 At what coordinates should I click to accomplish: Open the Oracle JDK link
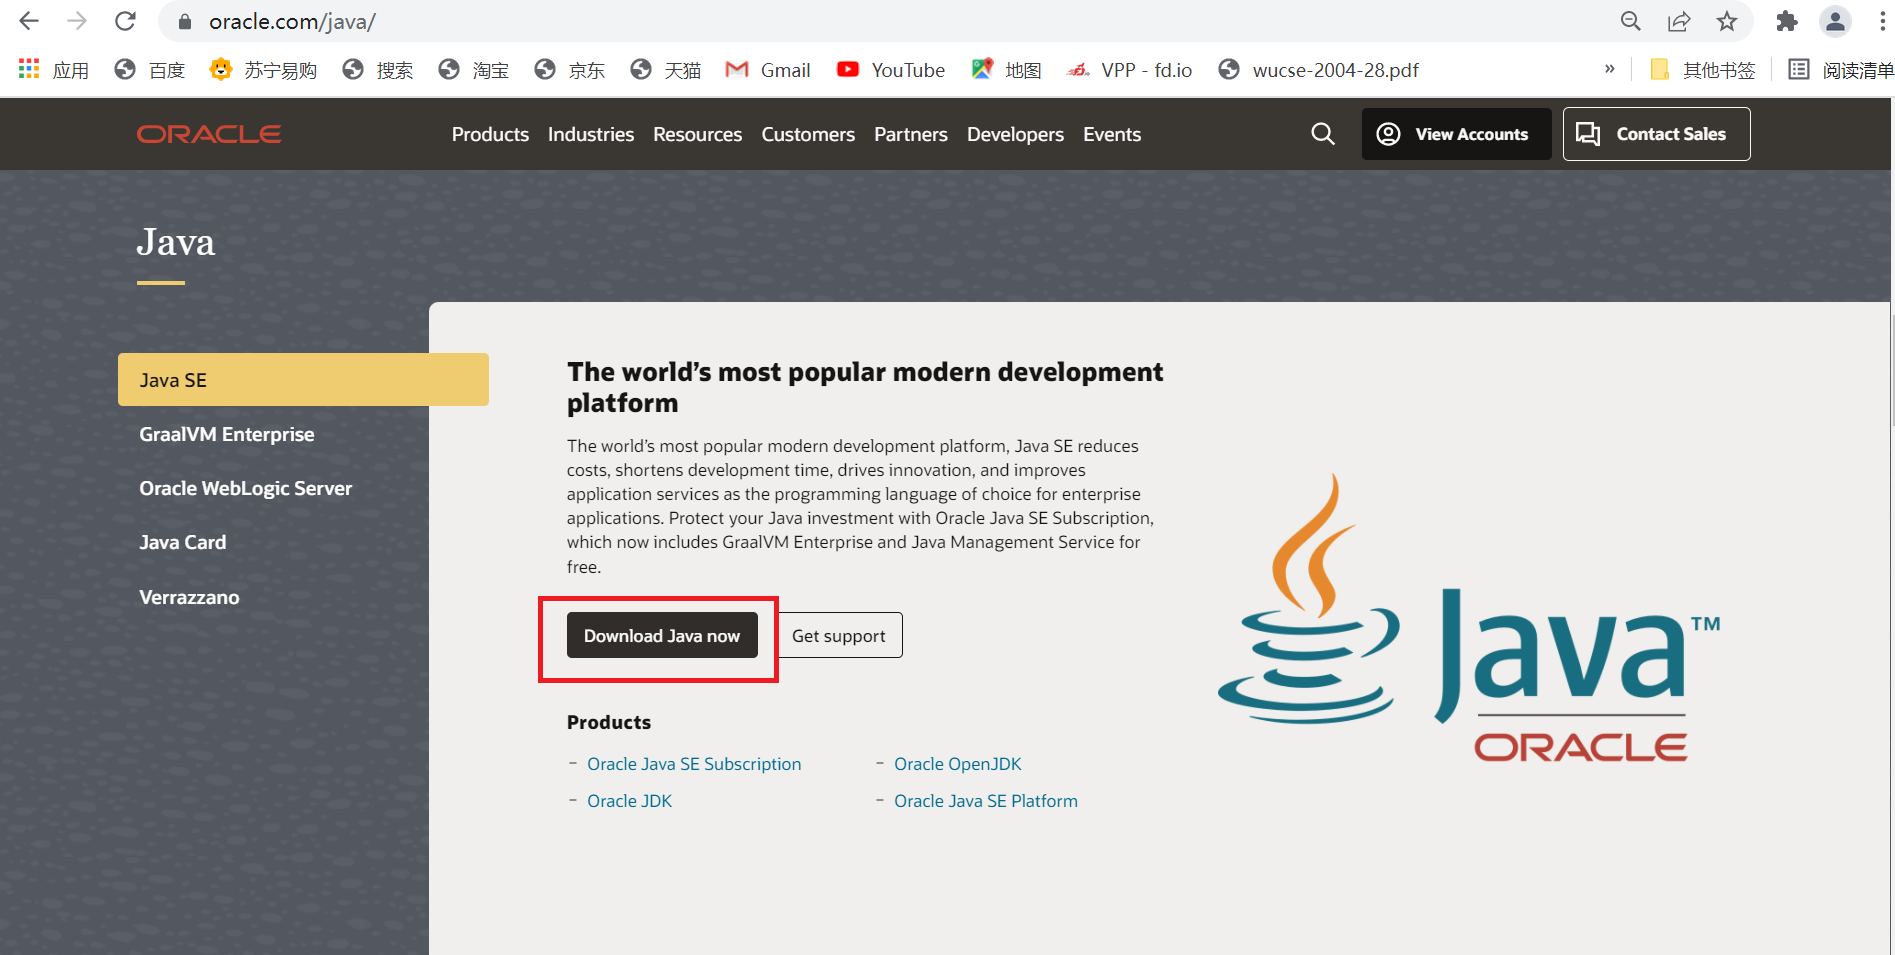629,801
